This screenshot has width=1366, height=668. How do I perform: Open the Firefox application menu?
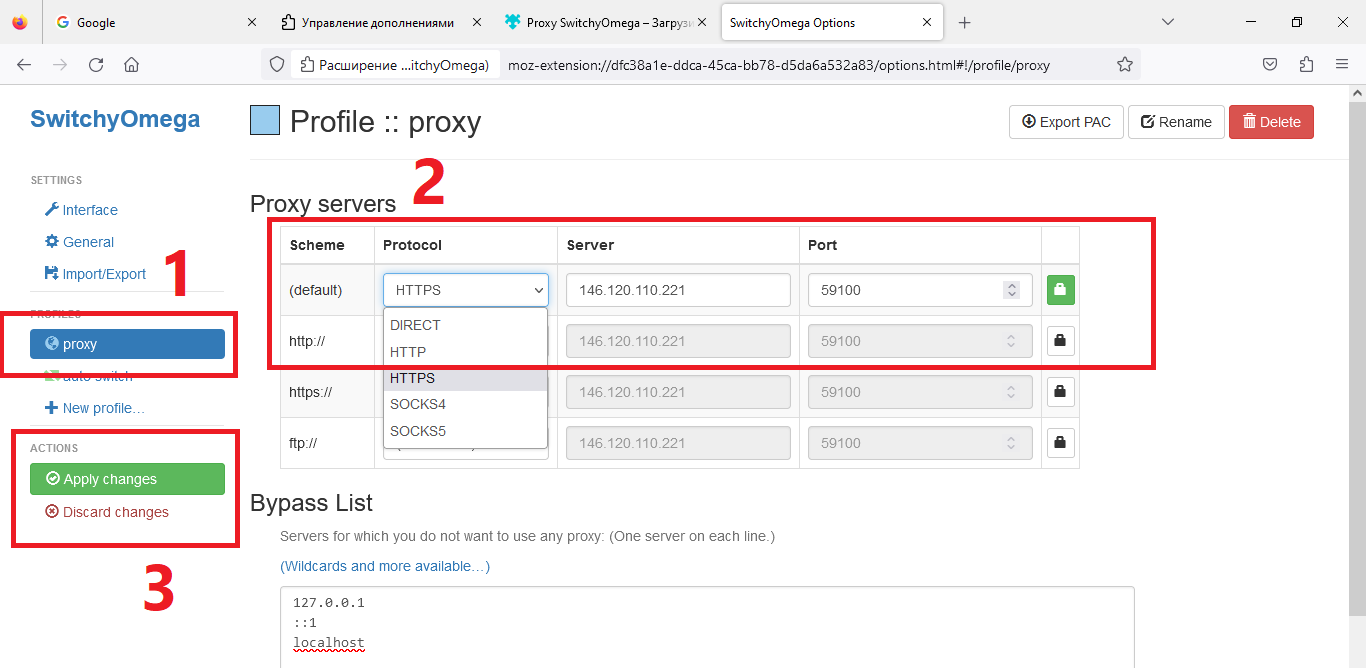[1342, 65]
